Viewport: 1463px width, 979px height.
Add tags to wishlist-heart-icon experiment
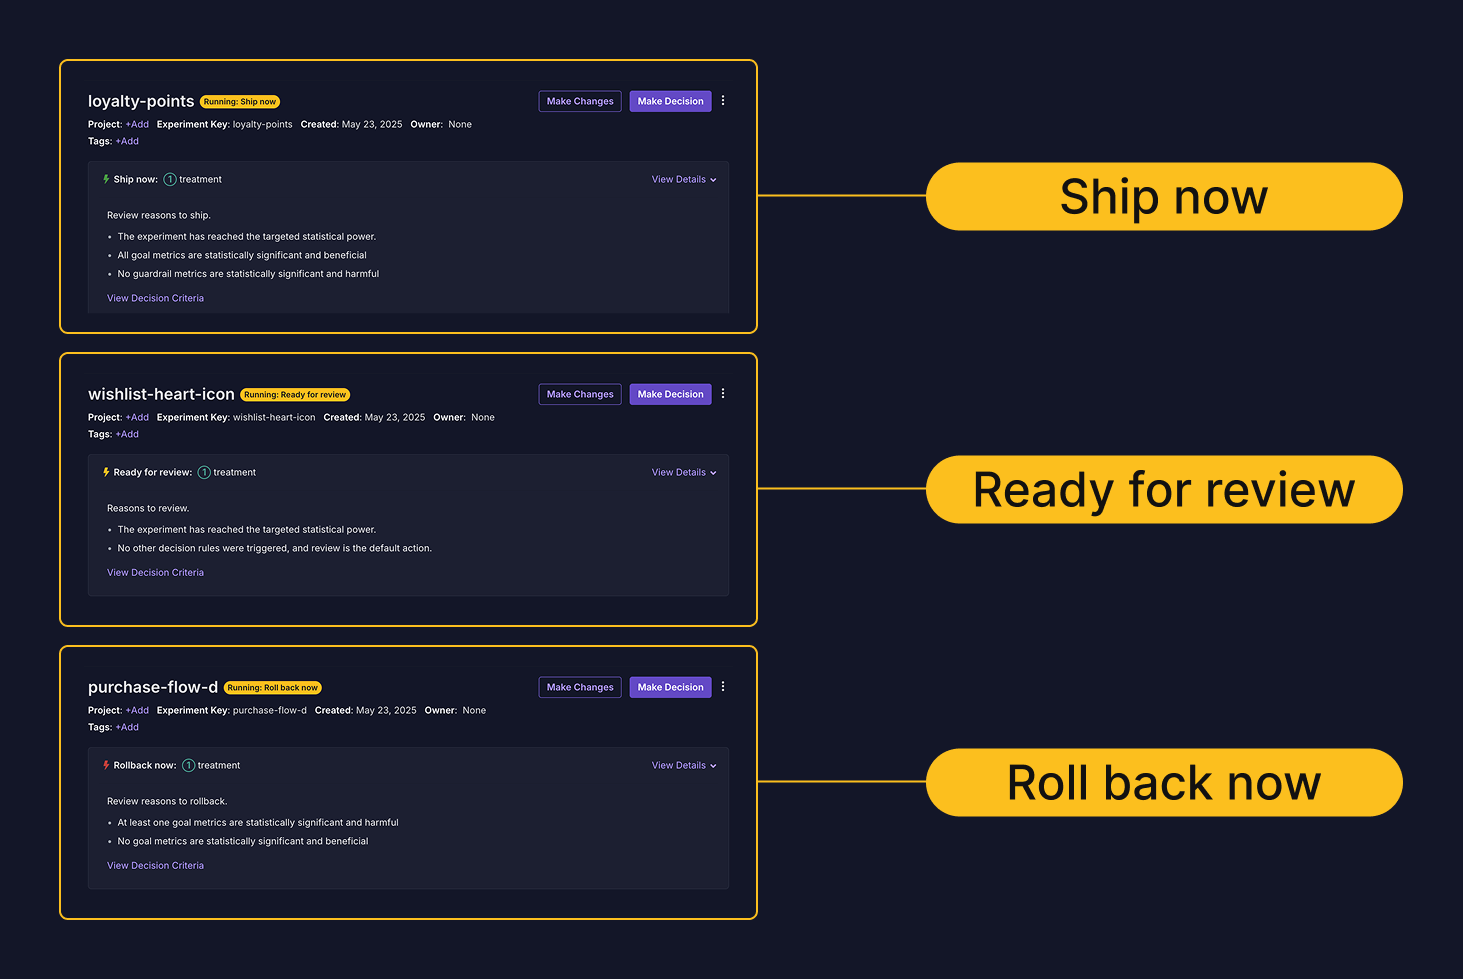127,435
